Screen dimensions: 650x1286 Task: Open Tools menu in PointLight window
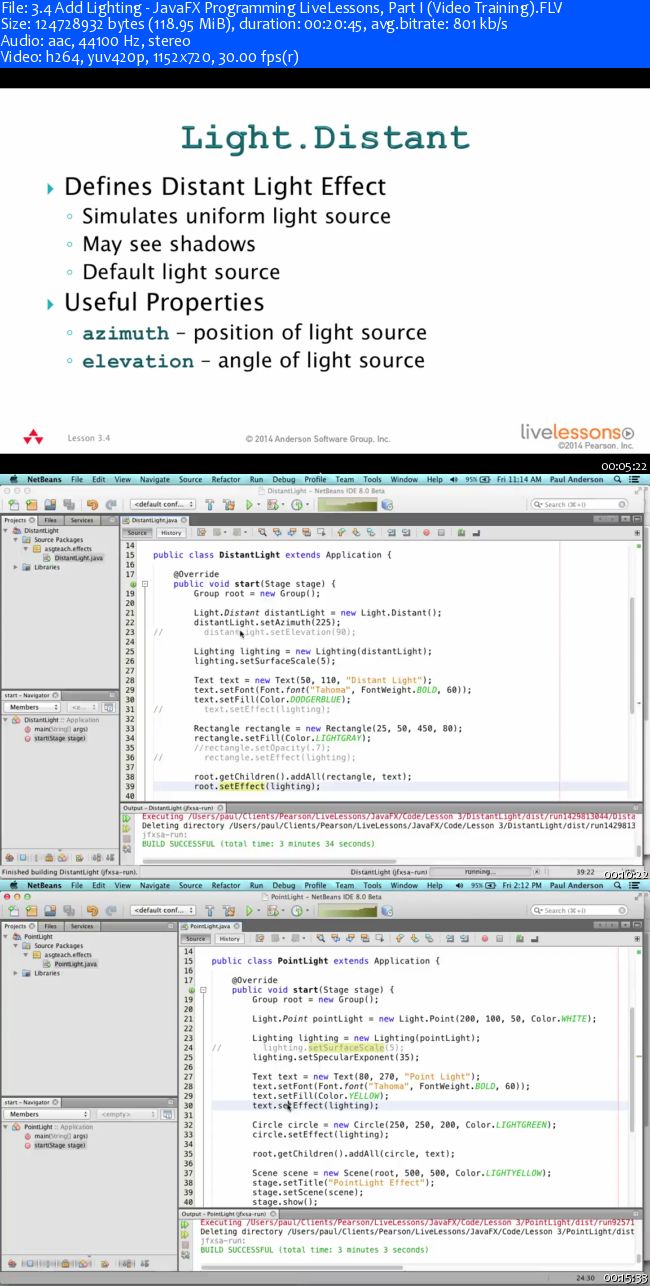point(372,885)
